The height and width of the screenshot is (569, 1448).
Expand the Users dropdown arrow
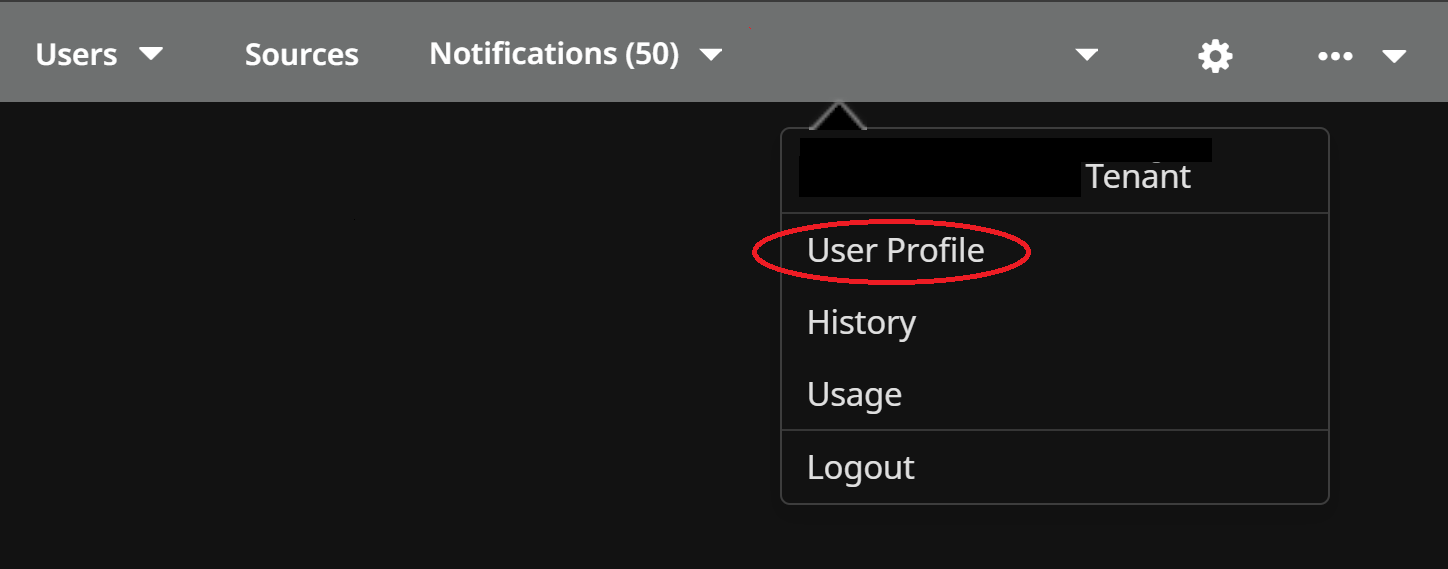pos(151,53)
